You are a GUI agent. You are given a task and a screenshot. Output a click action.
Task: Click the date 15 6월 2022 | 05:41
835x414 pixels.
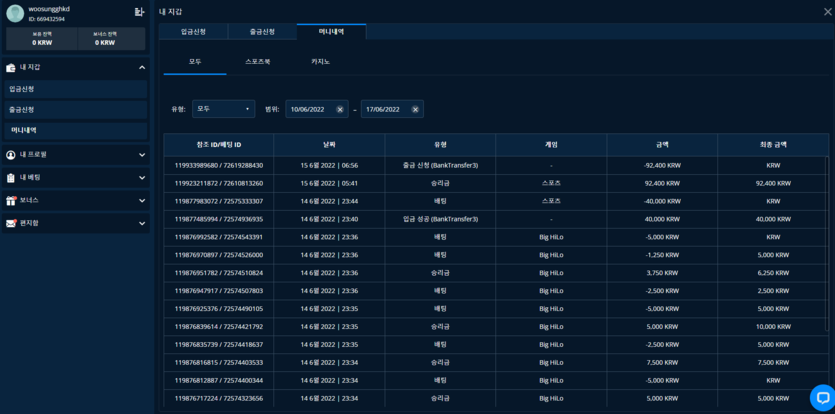329,183
